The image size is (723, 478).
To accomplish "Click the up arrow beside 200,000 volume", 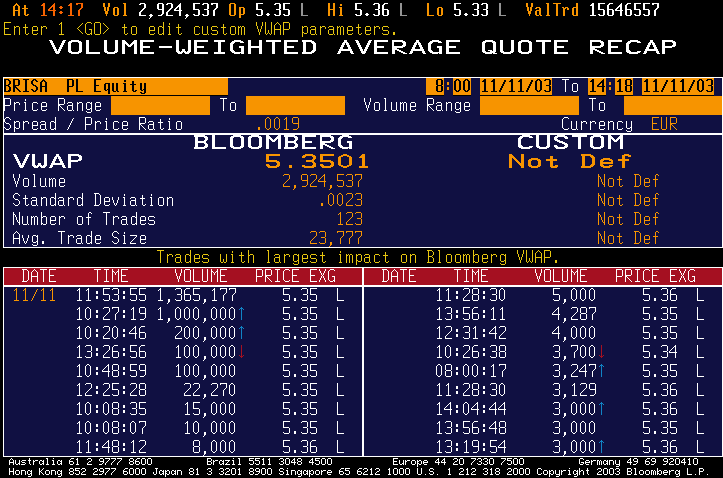I will 242,333.
